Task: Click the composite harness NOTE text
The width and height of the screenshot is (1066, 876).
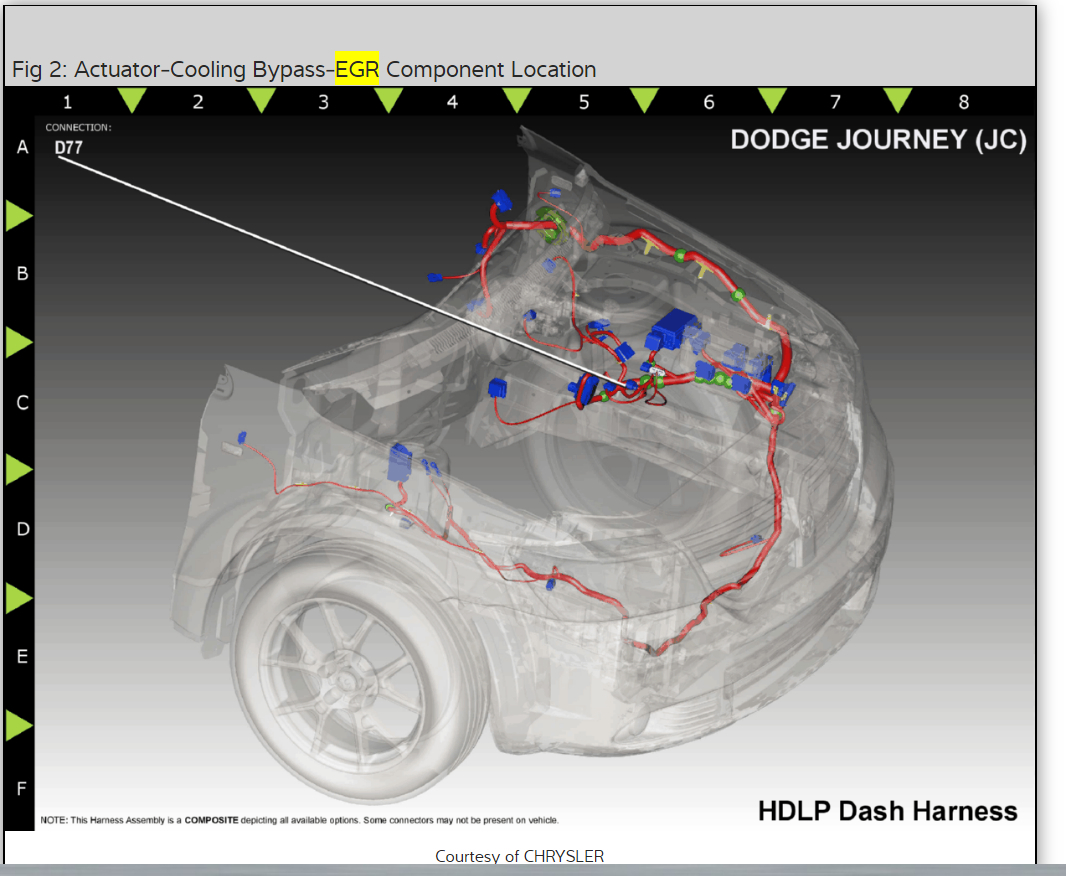Action: 299,820
